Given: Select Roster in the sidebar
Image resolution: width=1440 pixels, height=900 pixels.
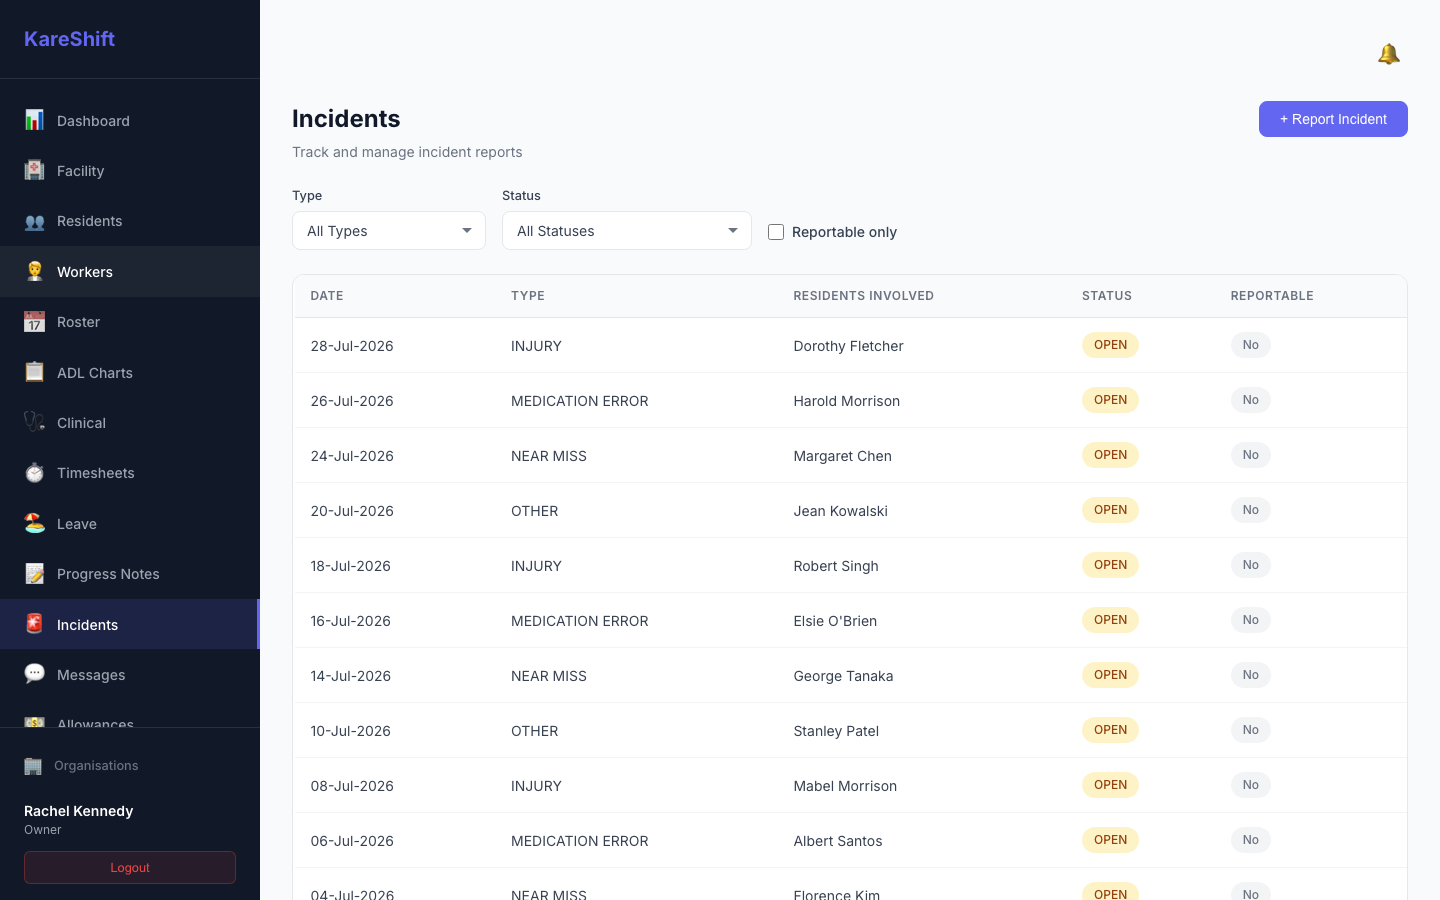Looking at the screenshot, I should click(x=130, y=322).
